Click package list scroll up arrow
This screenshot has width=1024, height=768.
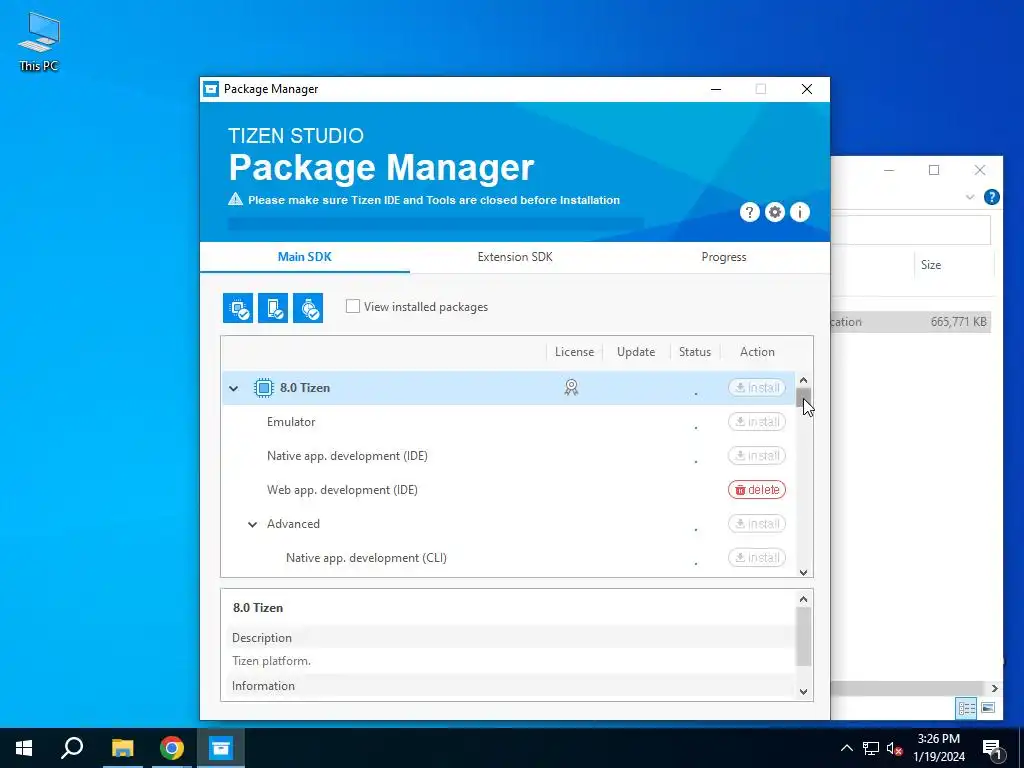(803, 380)
